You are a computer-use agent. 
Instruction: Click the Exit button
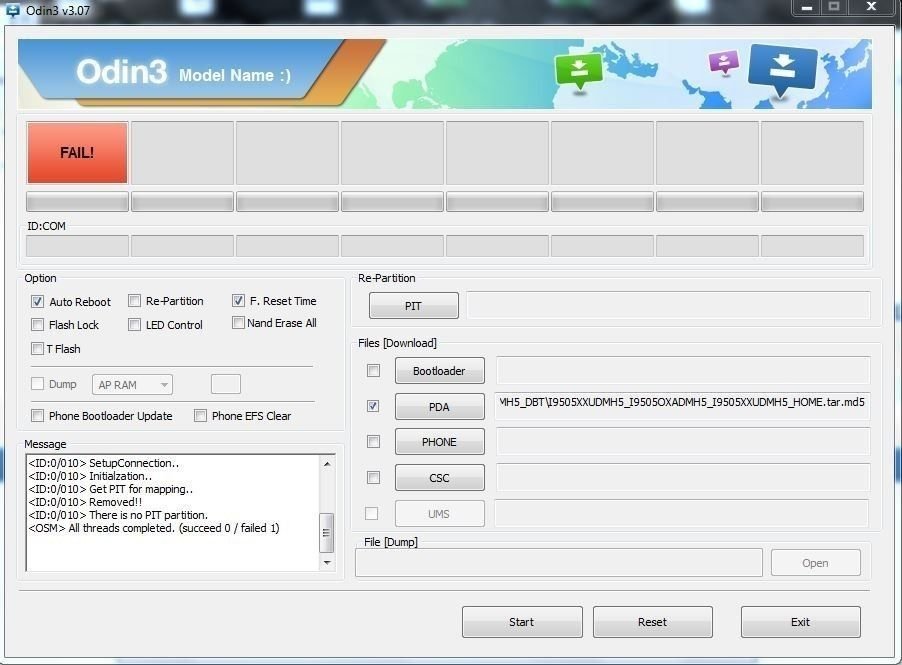point(800,622)
